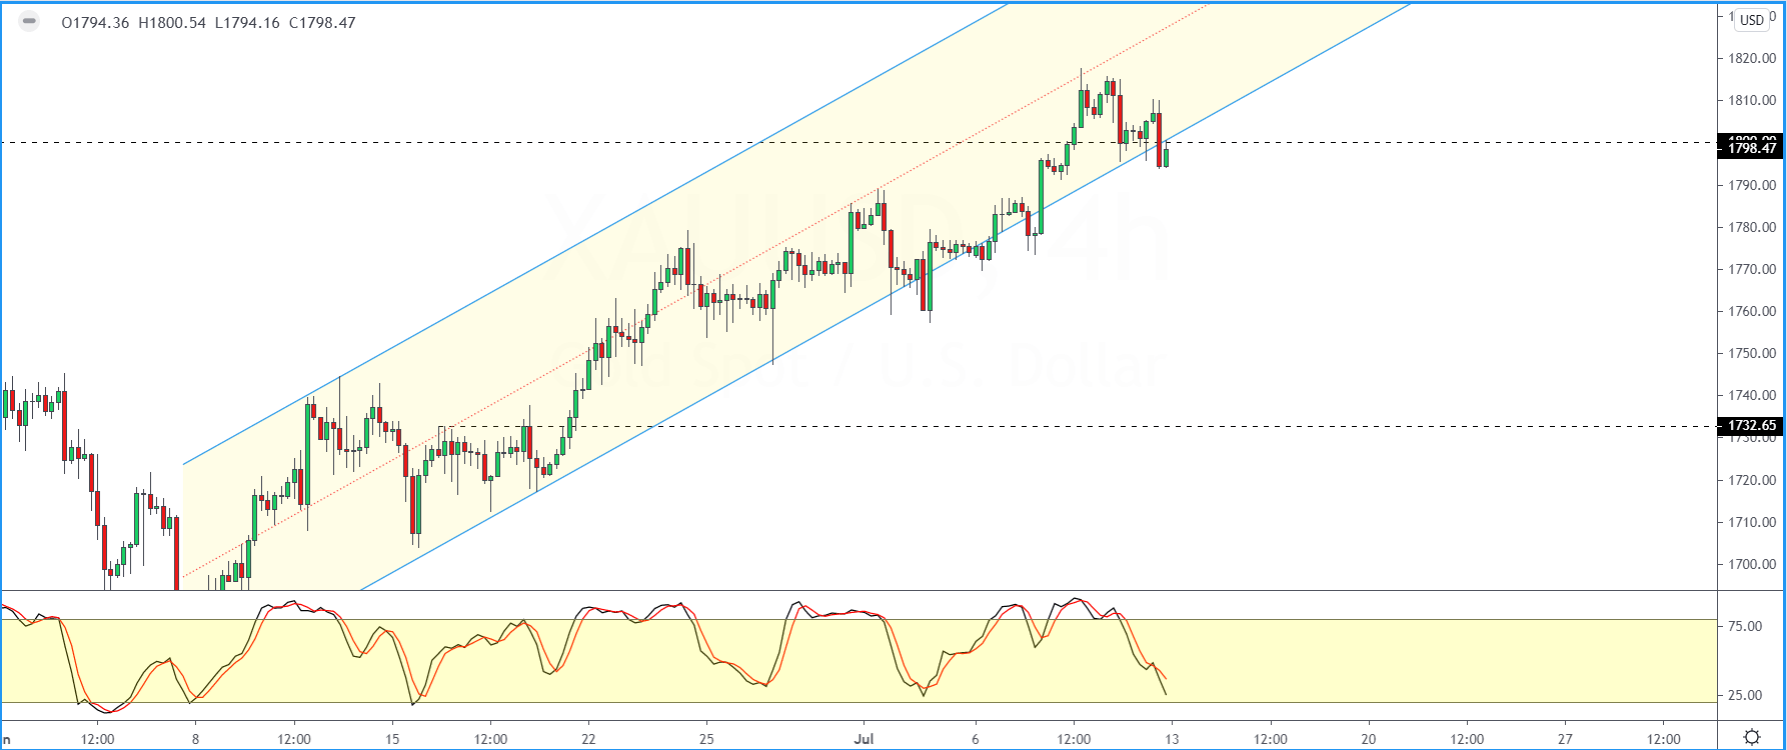Screen dimensions: 1787x750
Task: Click the Open value O1794.36
Action: (x=95, y=23)
